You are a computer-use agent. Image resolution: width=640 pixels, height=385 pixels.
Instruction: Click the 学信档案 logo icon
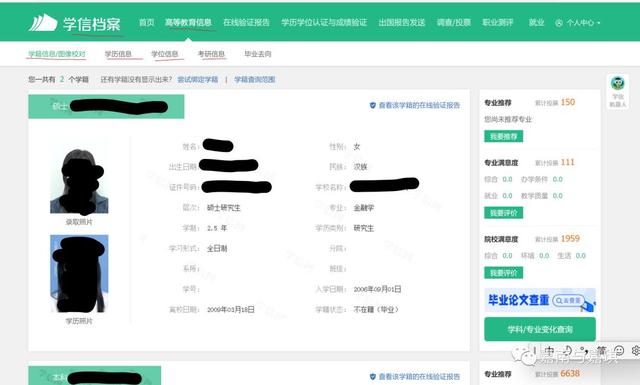[x=43, y=22]
